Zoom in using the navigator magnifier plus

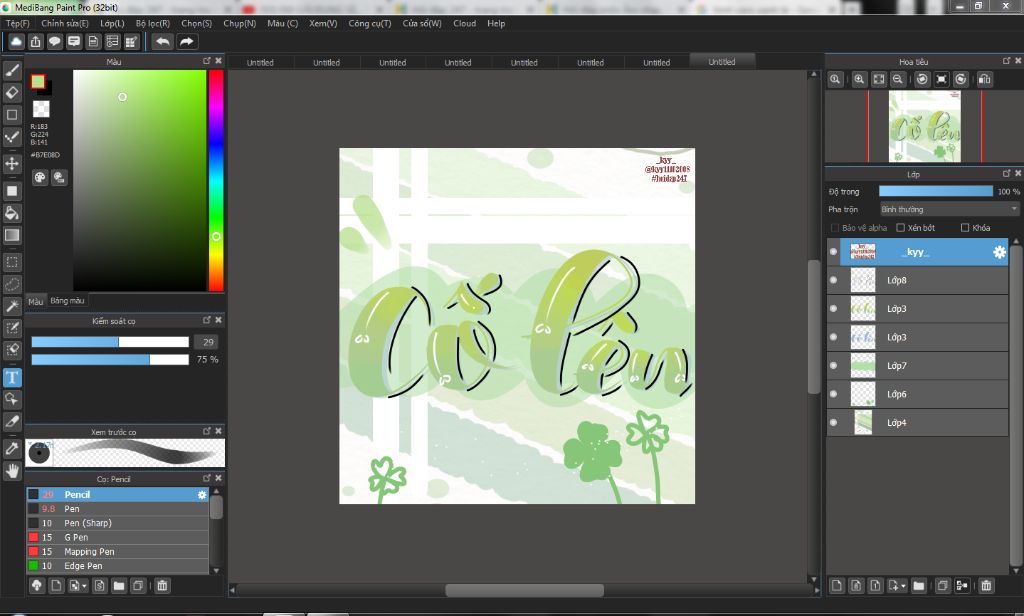pos(859,79)
